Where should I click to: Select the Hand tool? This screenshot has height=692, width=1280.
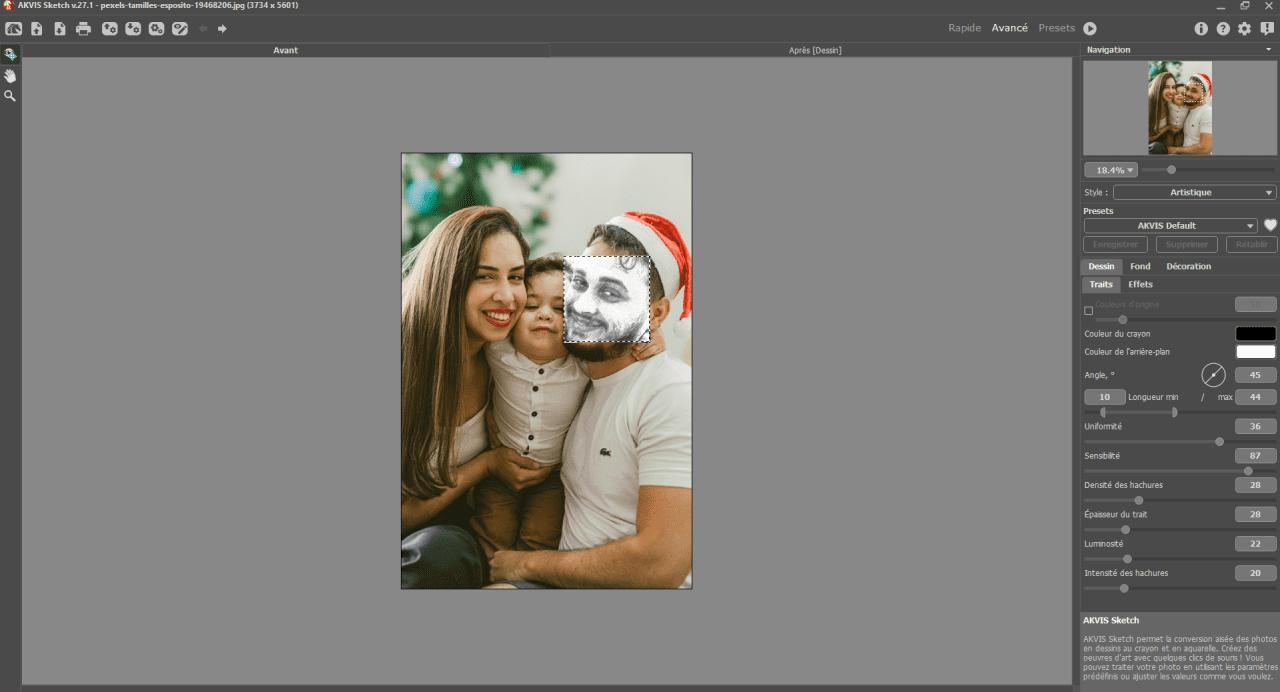10,76
